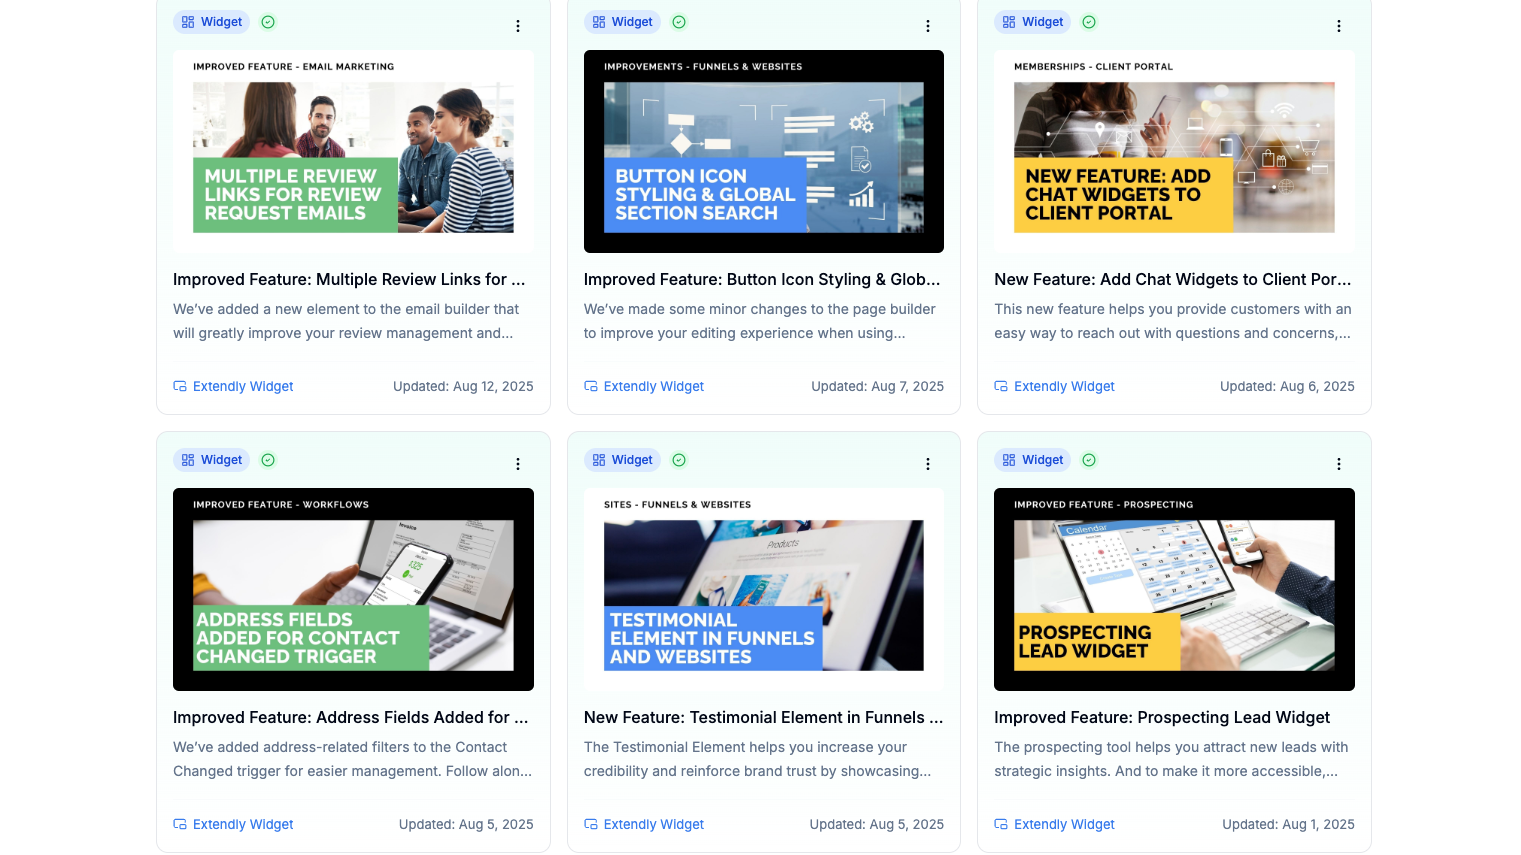This screenshot has width=1521, height=855.
Task: Open Button Icon Styling thumbnail image
Action: 763,152
